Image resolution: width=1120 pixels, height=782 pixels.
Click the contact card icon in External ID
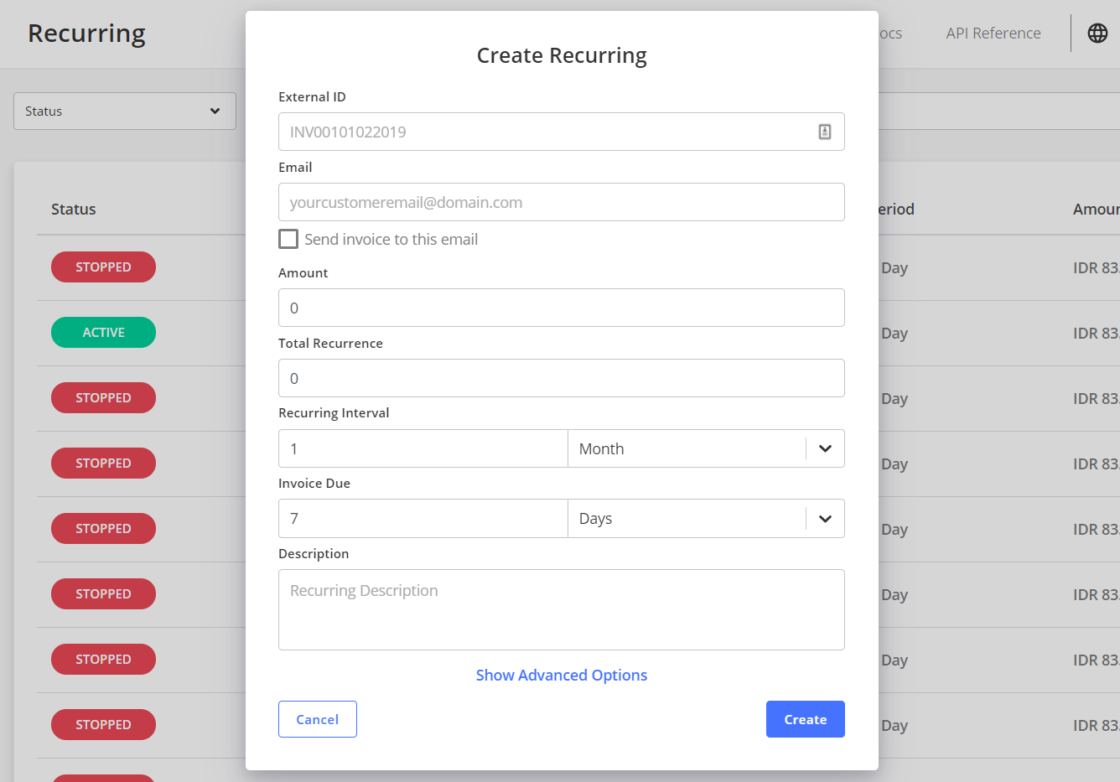[824, 132]
